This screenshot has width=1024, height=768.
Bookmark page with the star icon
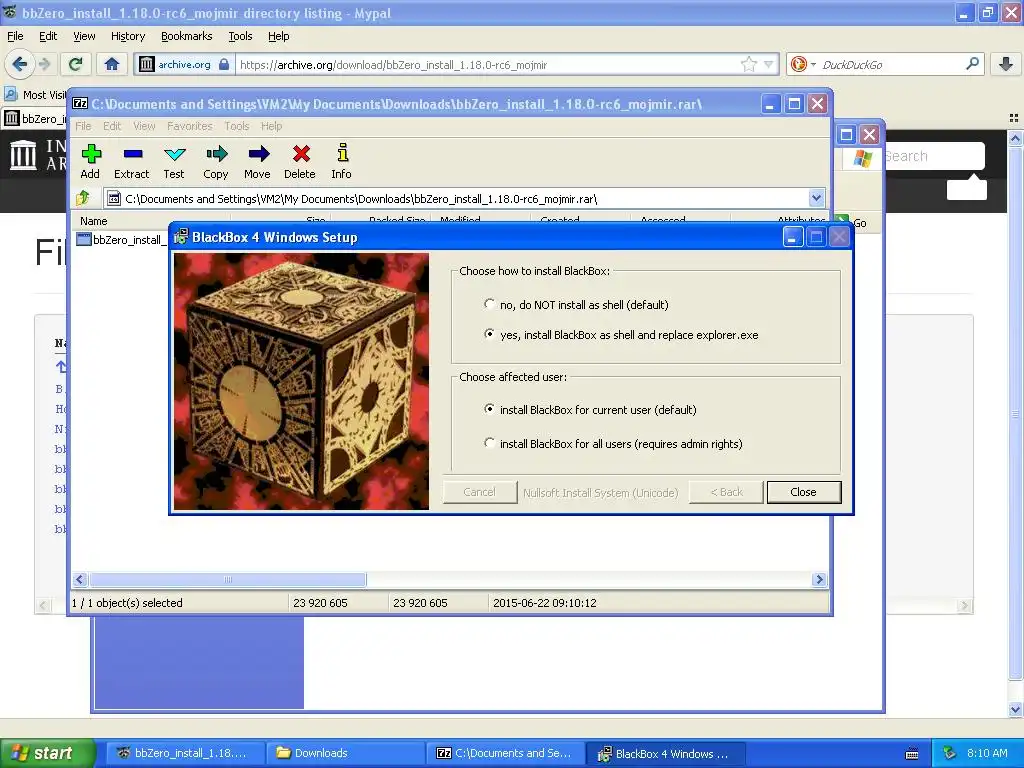click(748, 64)
